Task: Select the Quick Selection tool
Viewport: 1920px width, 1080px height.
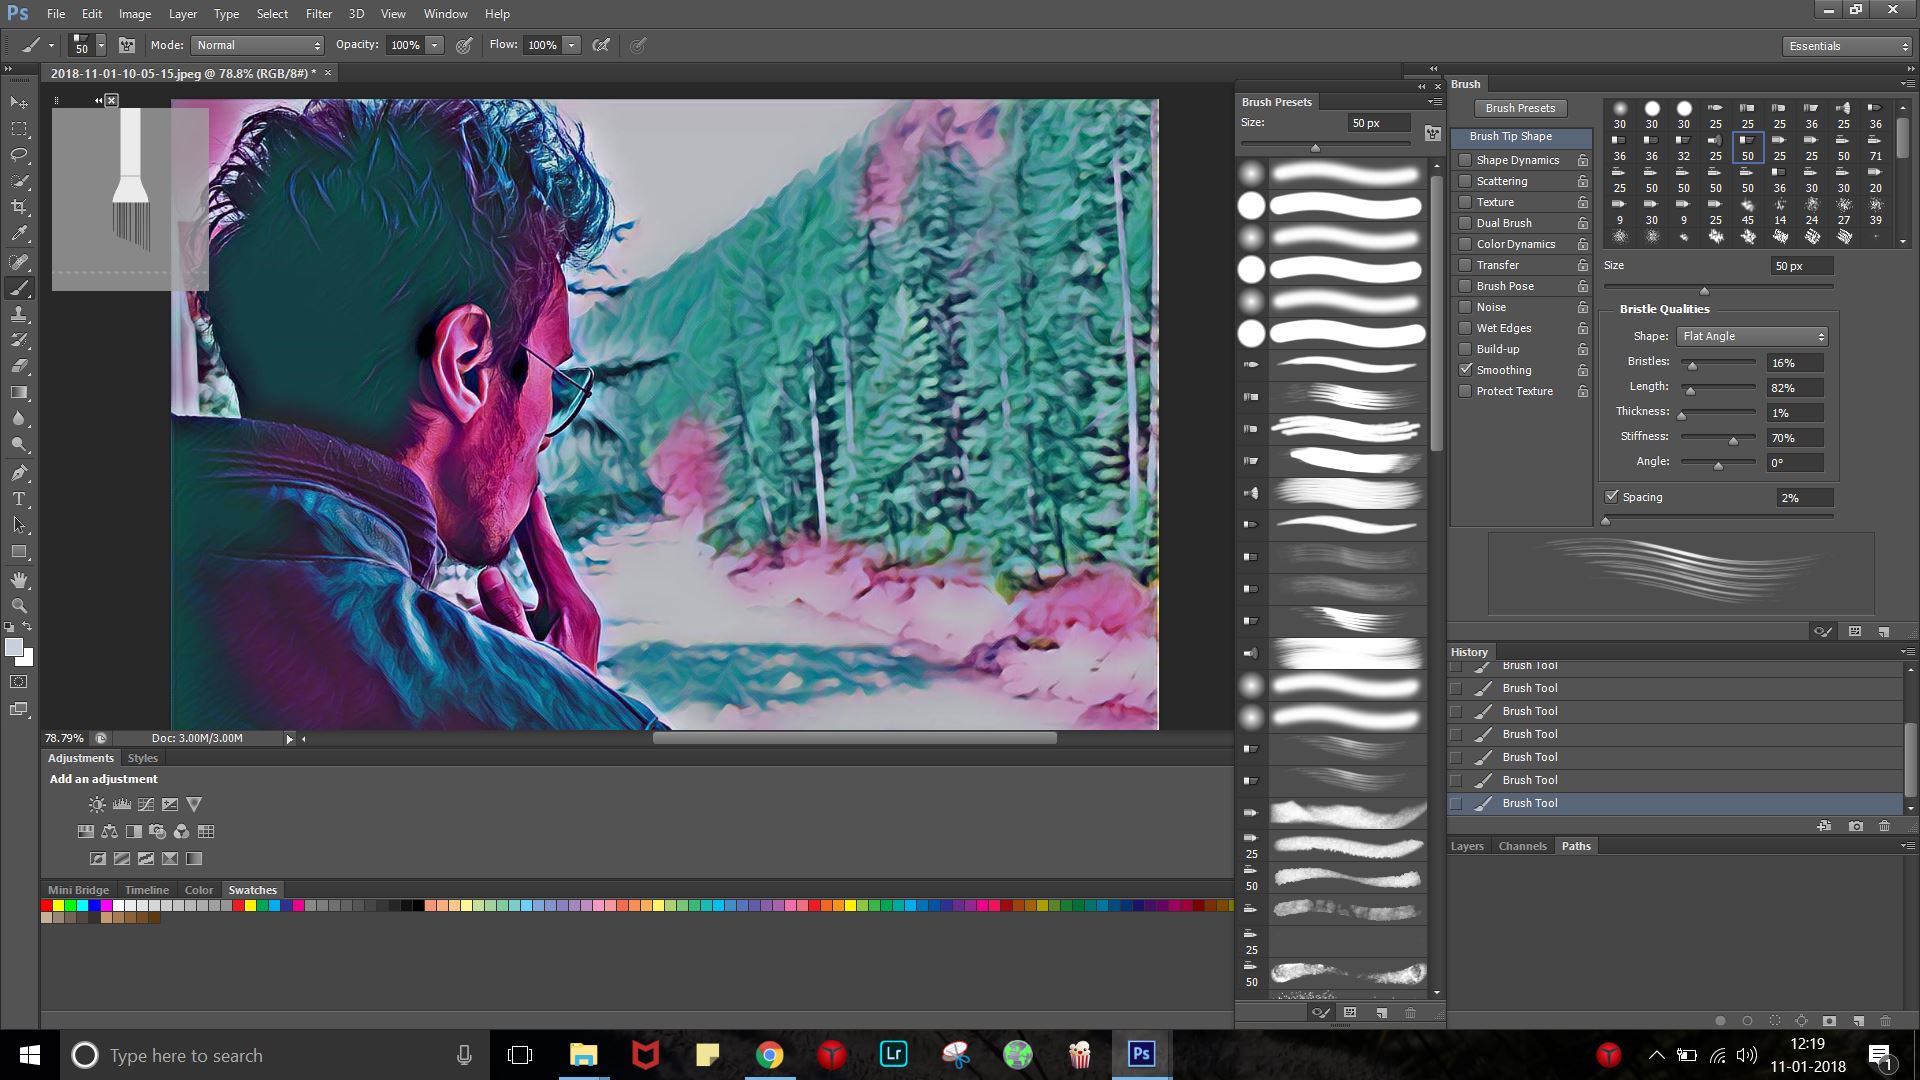Action: tap(19, 181)
